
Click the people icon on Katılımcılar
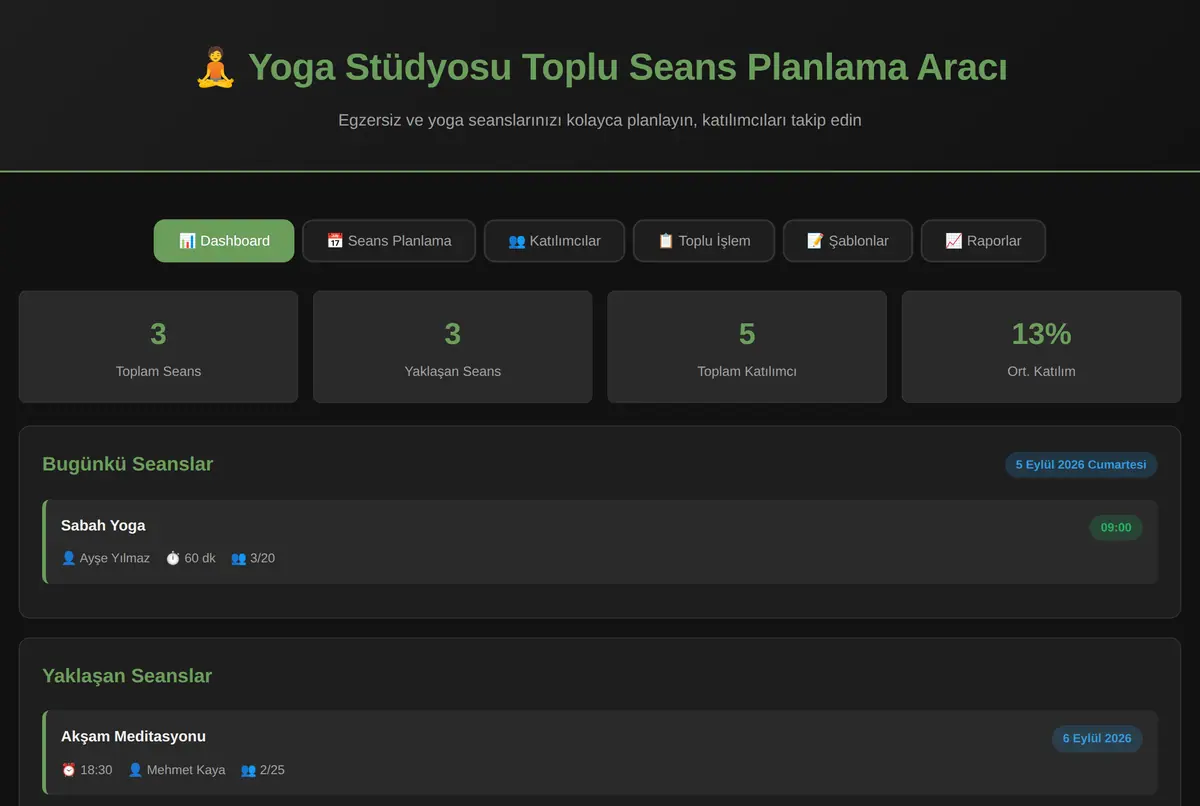516,241
